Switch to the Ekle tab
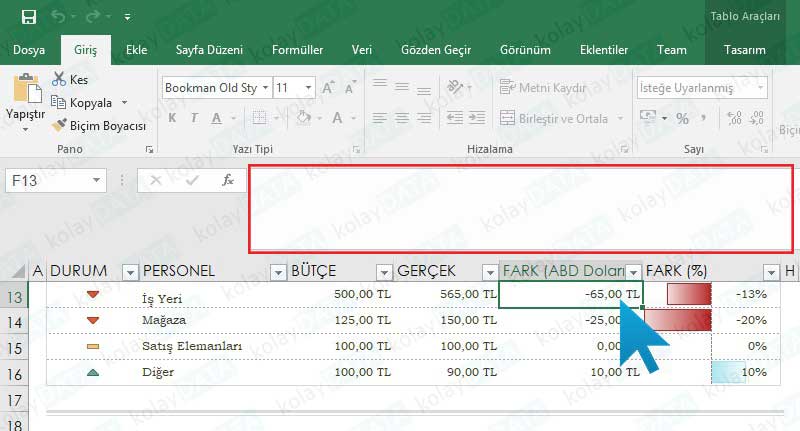800x431 pixels. point(137,50)
